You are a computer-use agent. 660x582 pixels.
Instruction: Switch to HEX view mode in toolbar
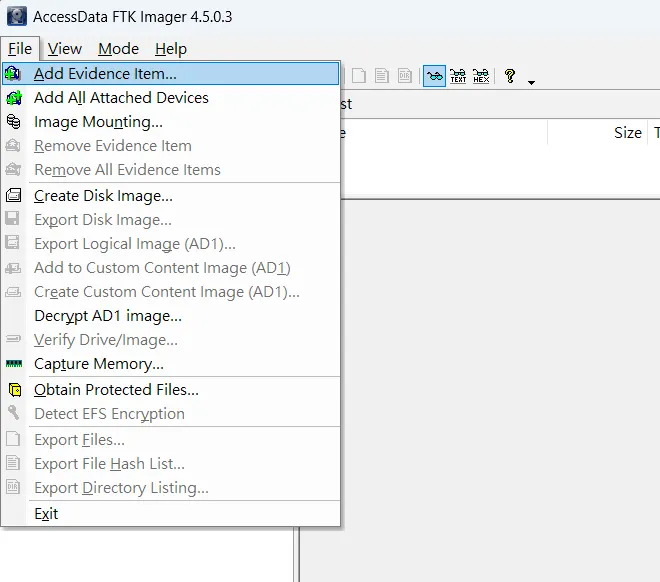pos(481,76)
